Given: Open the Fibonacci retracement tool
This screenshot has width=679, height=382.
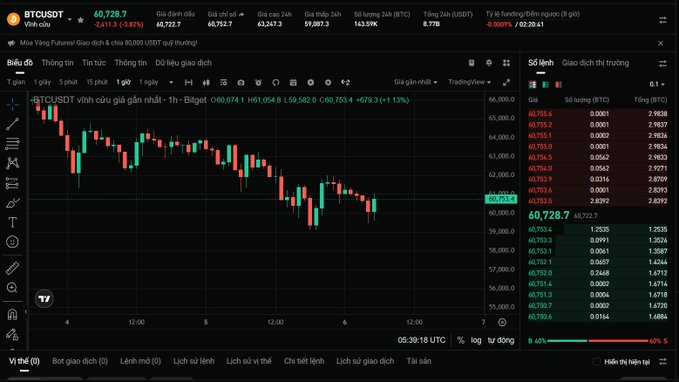Looking at the screenshot, I should point(13,143).
